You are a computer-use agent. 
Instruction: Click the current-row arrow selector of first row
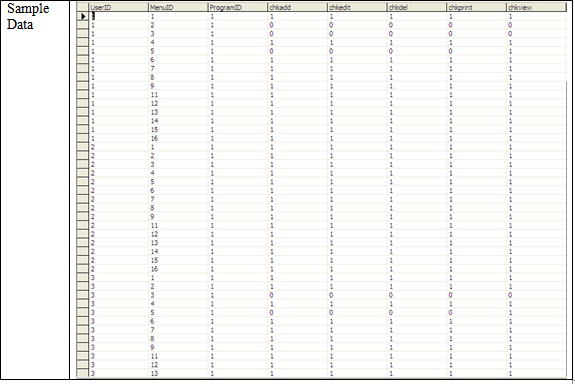(x=83, y=16)
